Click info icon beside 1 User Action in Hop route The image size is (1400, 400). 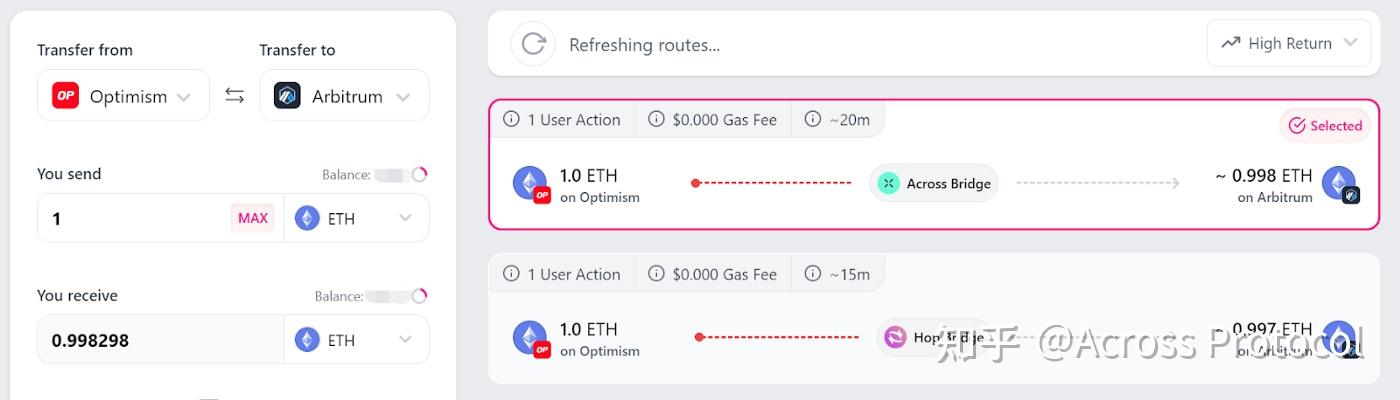click(511, 274)
